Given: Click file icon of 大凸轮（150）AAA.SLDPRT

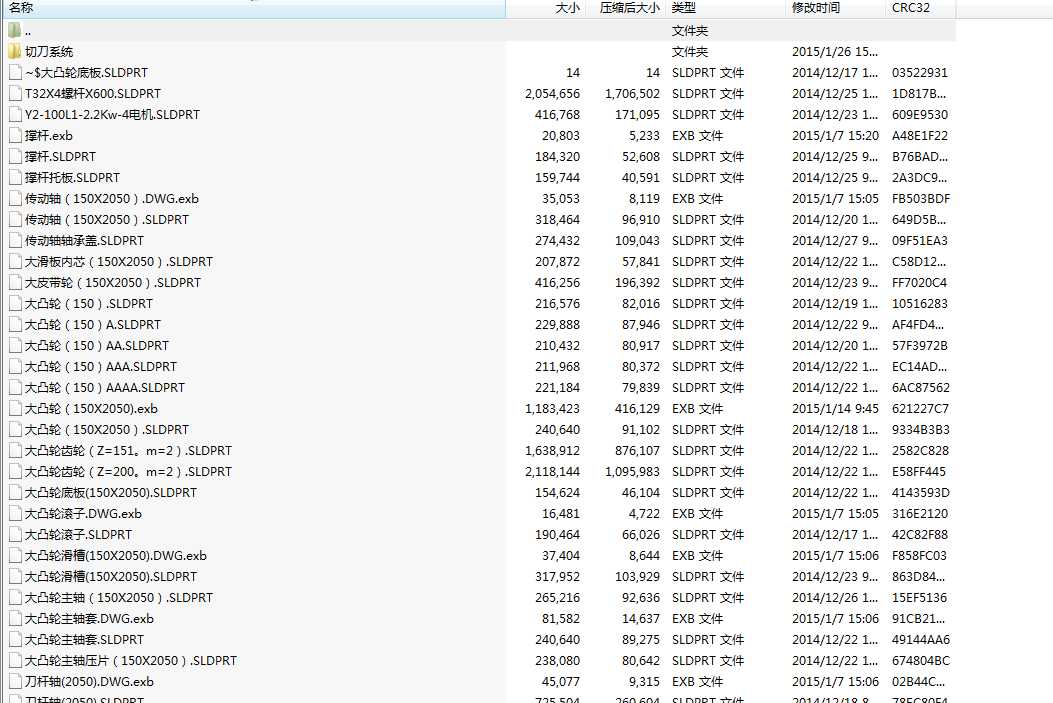Looking at the screenshot, I should [x=15, y=367].
